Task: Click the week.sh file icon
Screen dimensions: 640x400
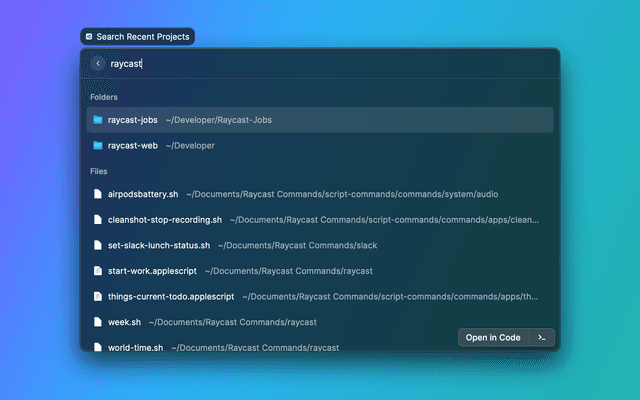Action: point(98,322)
